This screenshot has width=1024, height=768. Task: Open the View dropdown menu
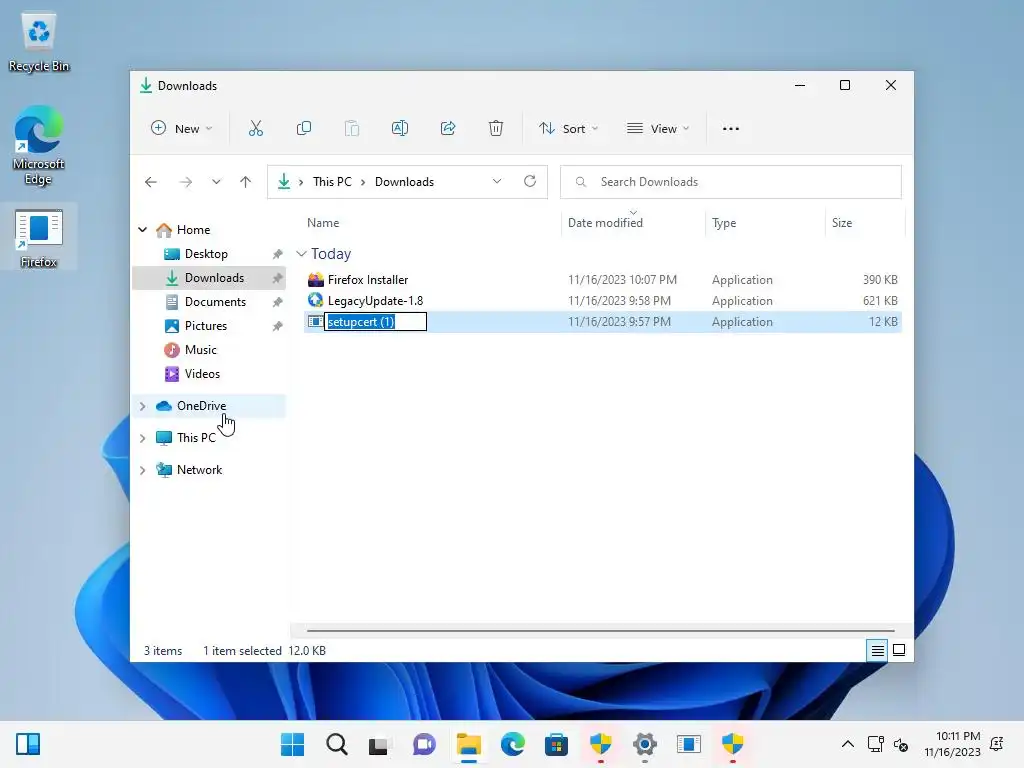point(658,129)
